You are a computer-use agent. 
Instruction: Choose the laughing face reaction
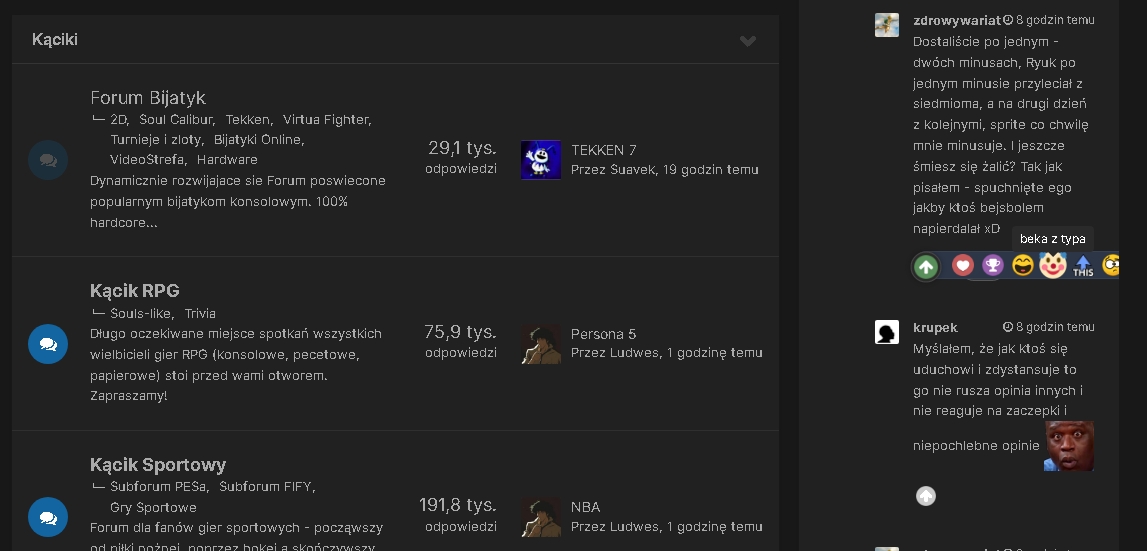(x=1023, y=265)
